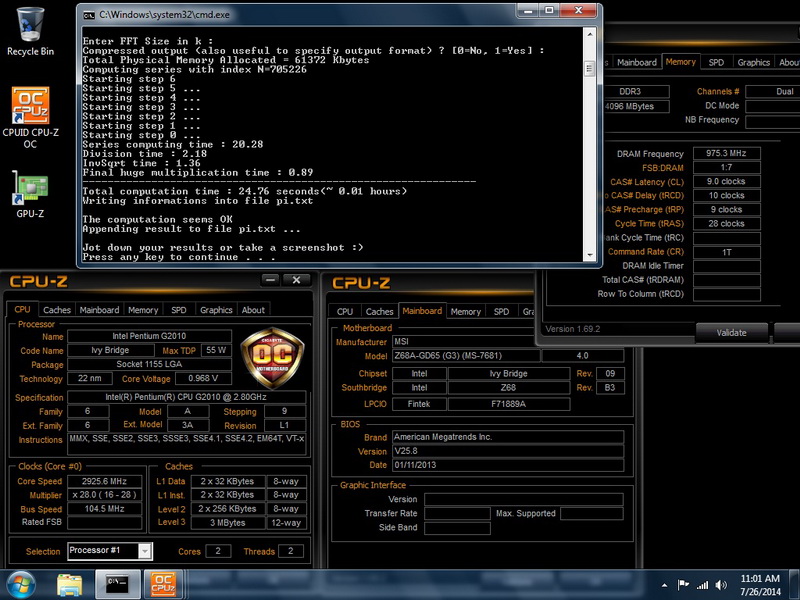800x600 pixels.
Task: Click the CAS# Latency value 9.0 clocks
Action: (x=727, y=182)
